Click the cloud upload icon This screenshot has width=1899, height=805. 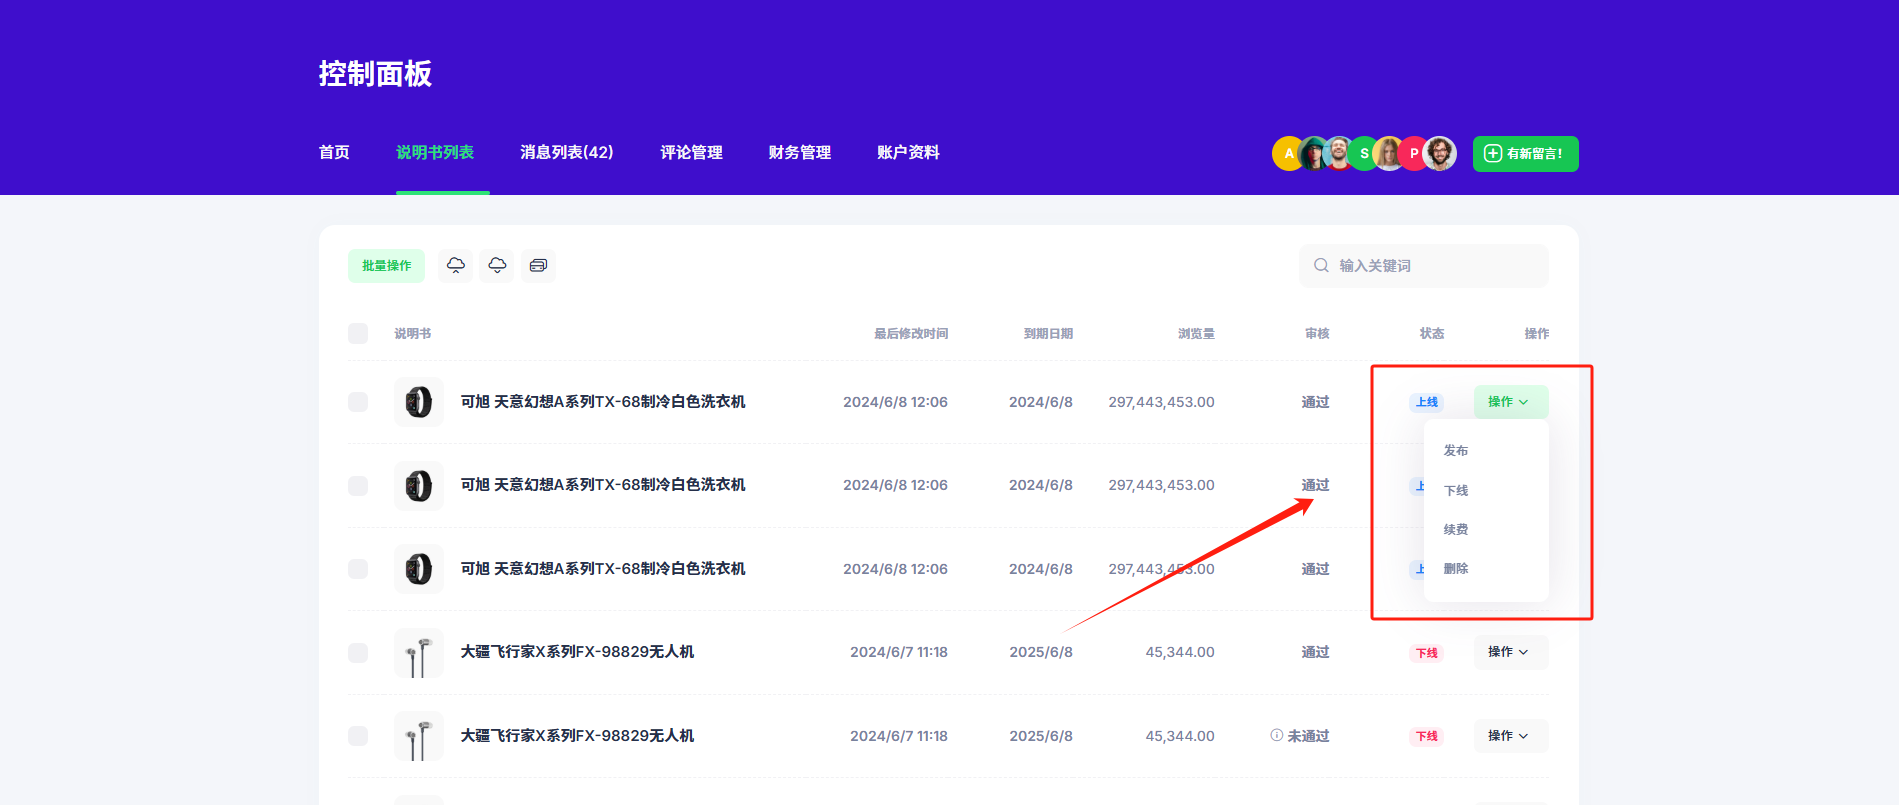[455, 265]
